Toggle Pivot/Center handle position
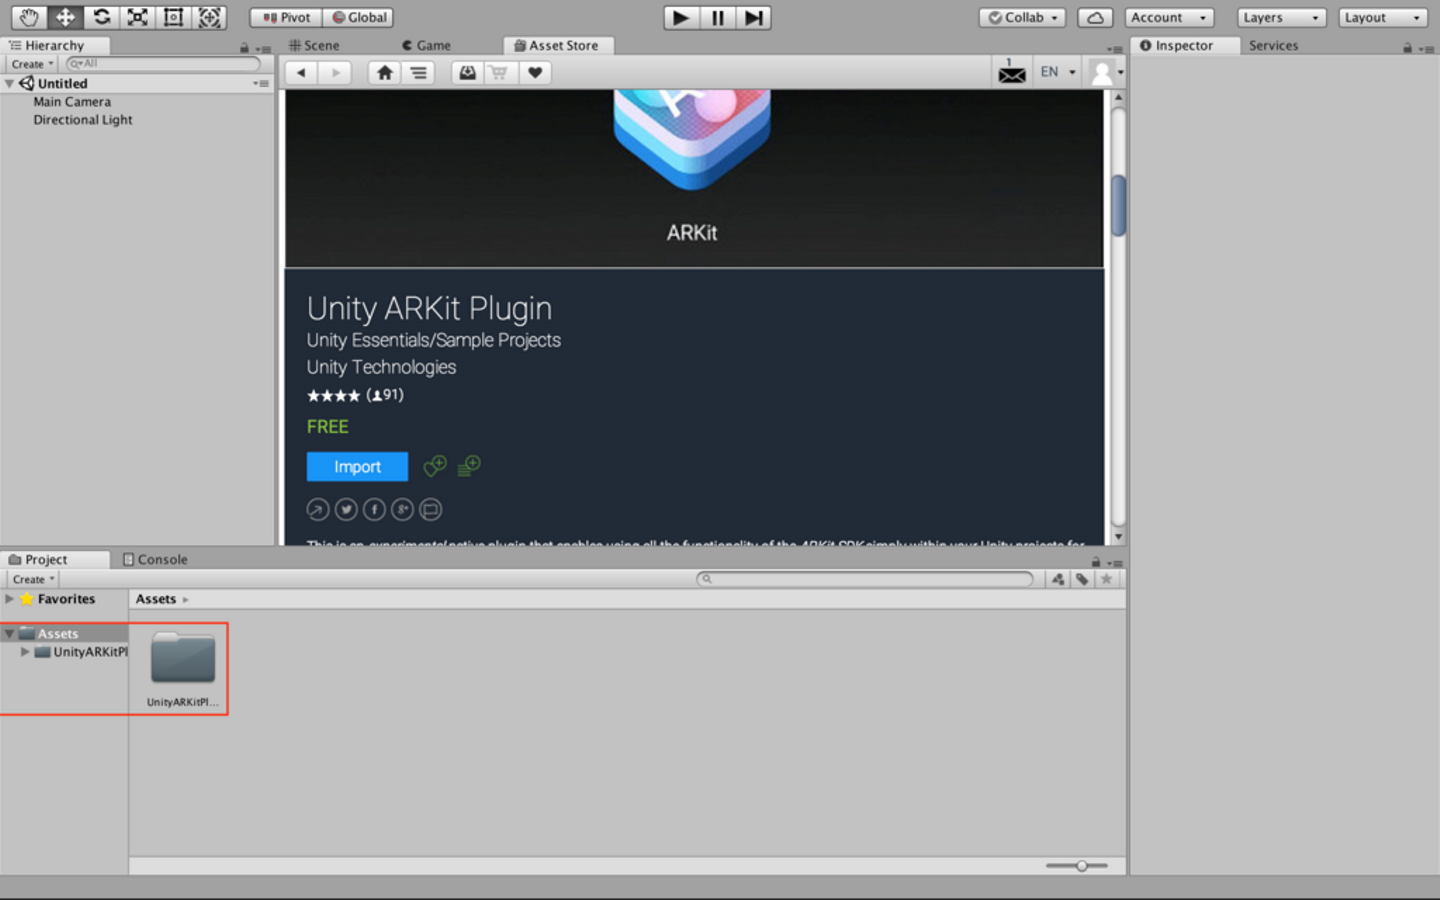Image resolution: width=1440 pixels, height=900 pixels. [x=286, y=17]
